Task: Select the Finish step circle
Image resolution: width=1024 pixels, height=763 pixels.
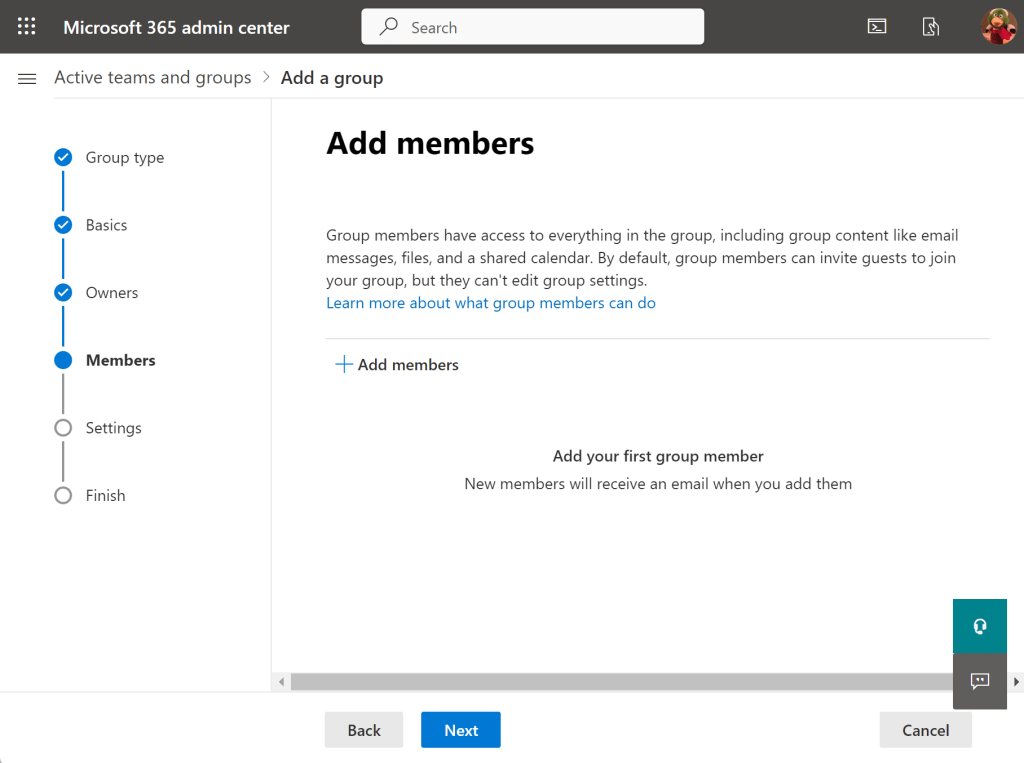Action: pyautogui.click(x=63, y=496)
